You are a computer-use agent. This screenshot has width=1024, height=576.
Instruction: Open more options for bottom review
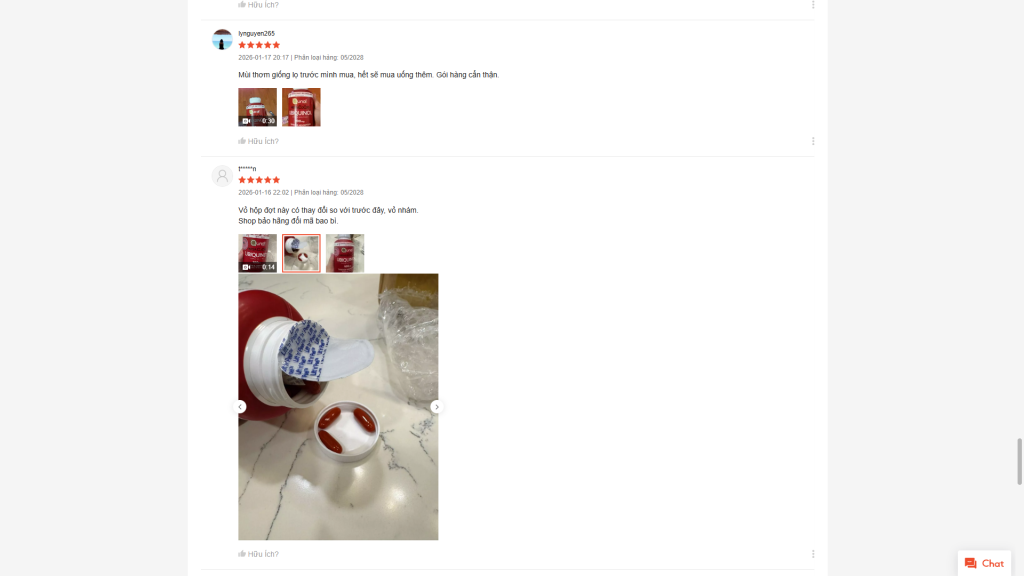click(x=813, y=554)
